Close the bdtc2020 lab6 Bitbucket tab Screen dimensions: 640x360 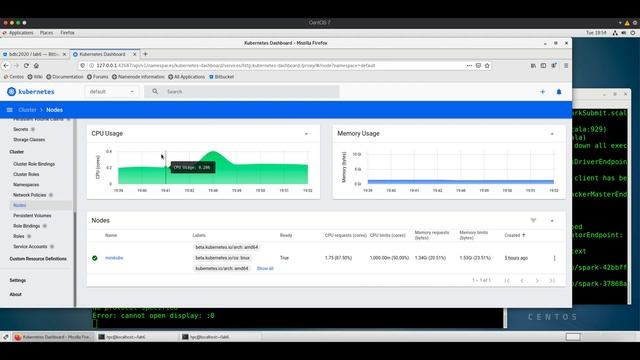tap(64, 54)
